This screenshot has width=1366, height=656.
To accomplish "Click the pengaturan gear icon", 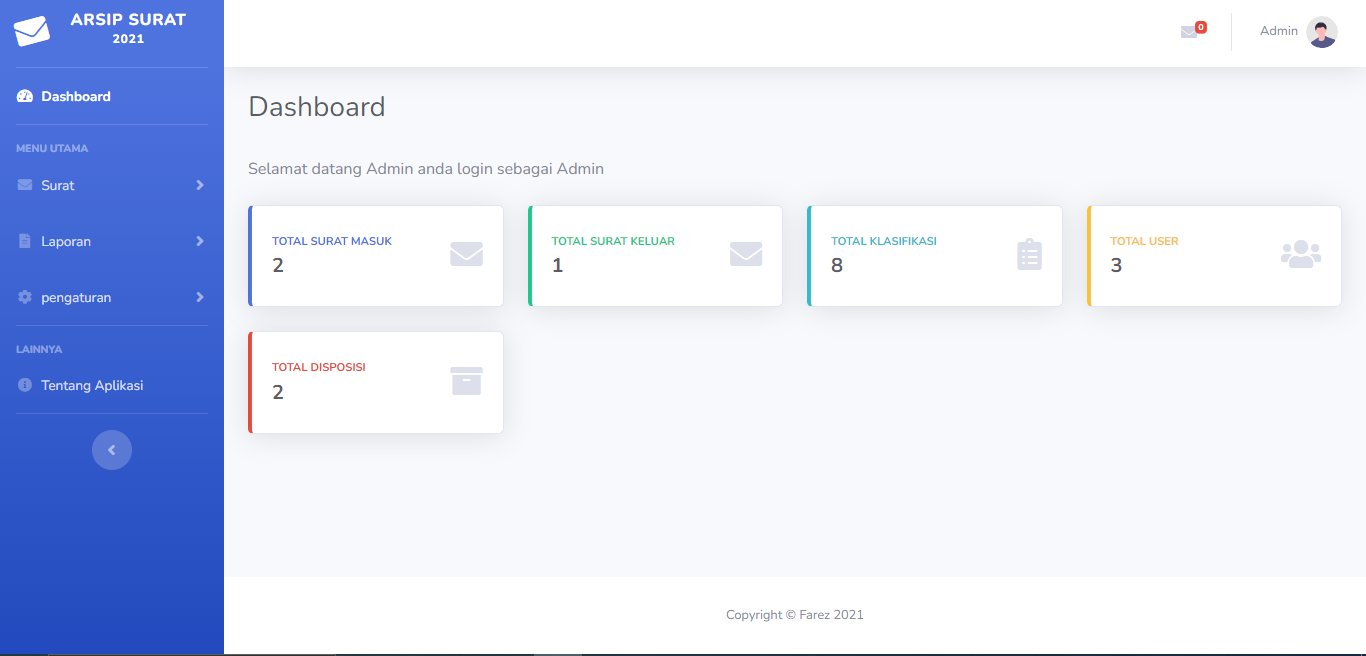I will pyautogui.click(x=25, y=297).
